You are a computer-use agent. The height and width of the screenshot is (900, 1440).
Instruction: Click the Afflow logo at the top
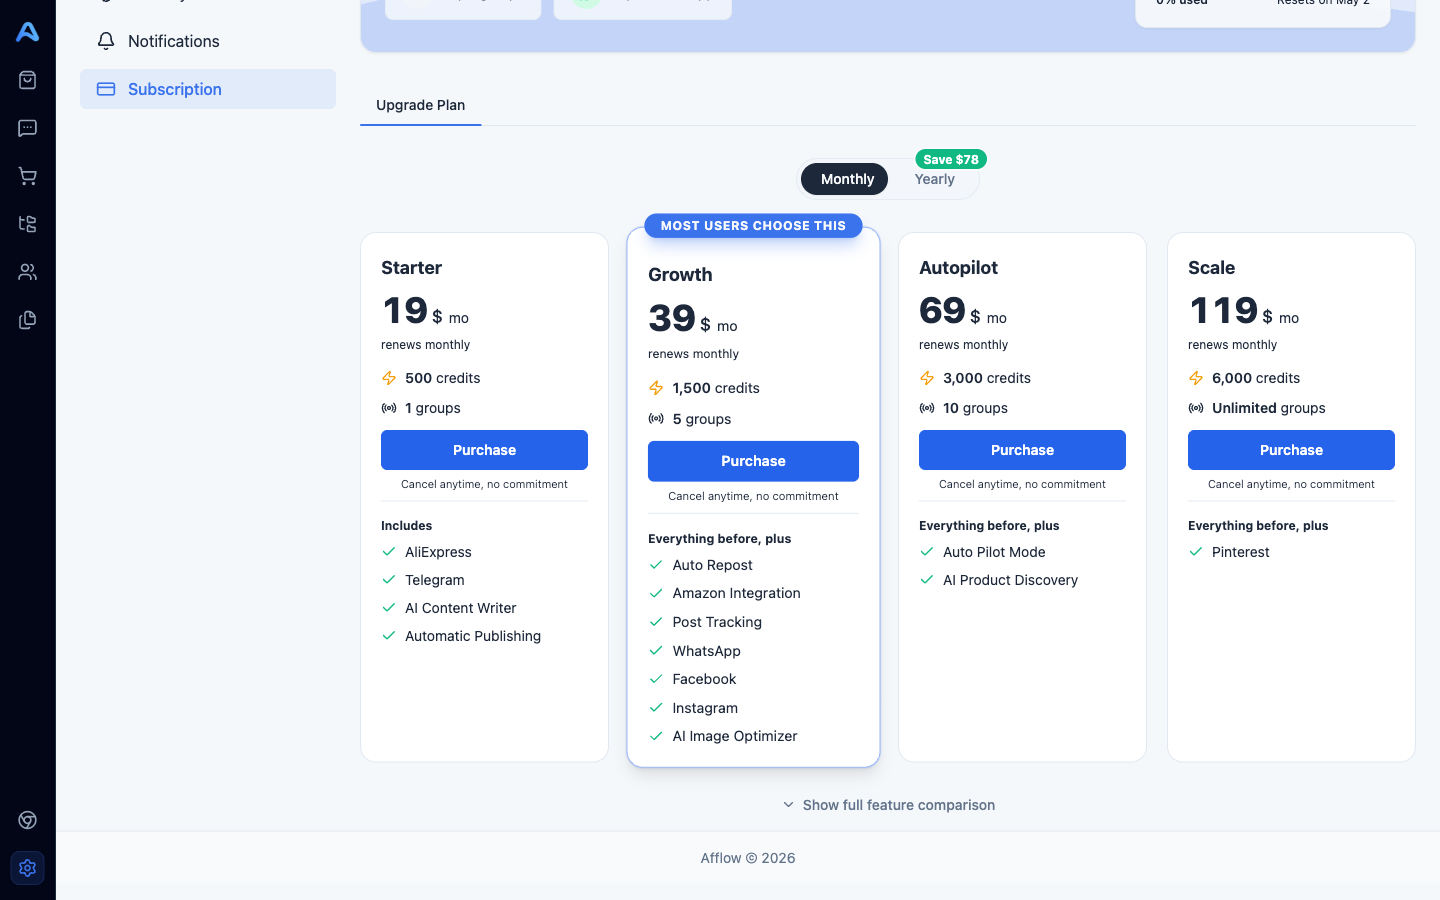(27, 31)
